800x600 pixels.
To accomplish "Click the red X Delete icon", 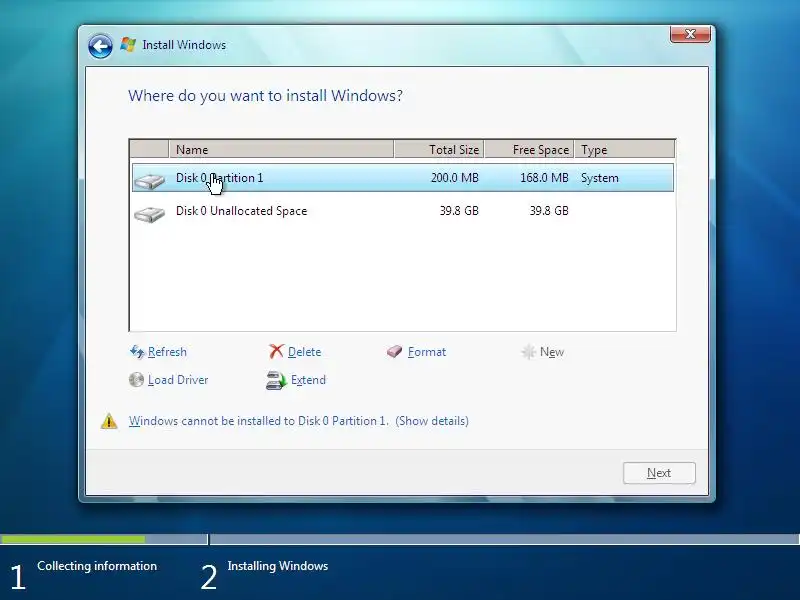I will (276, 351).
